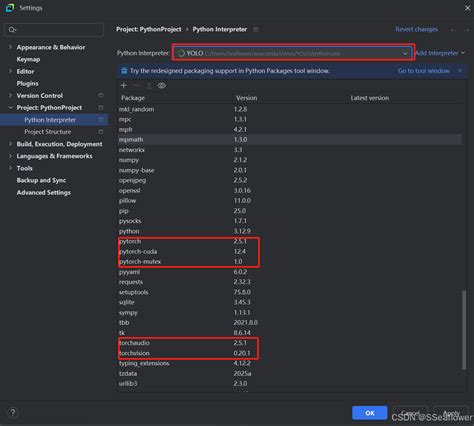Open the Plugins settings page

(27, 83)
